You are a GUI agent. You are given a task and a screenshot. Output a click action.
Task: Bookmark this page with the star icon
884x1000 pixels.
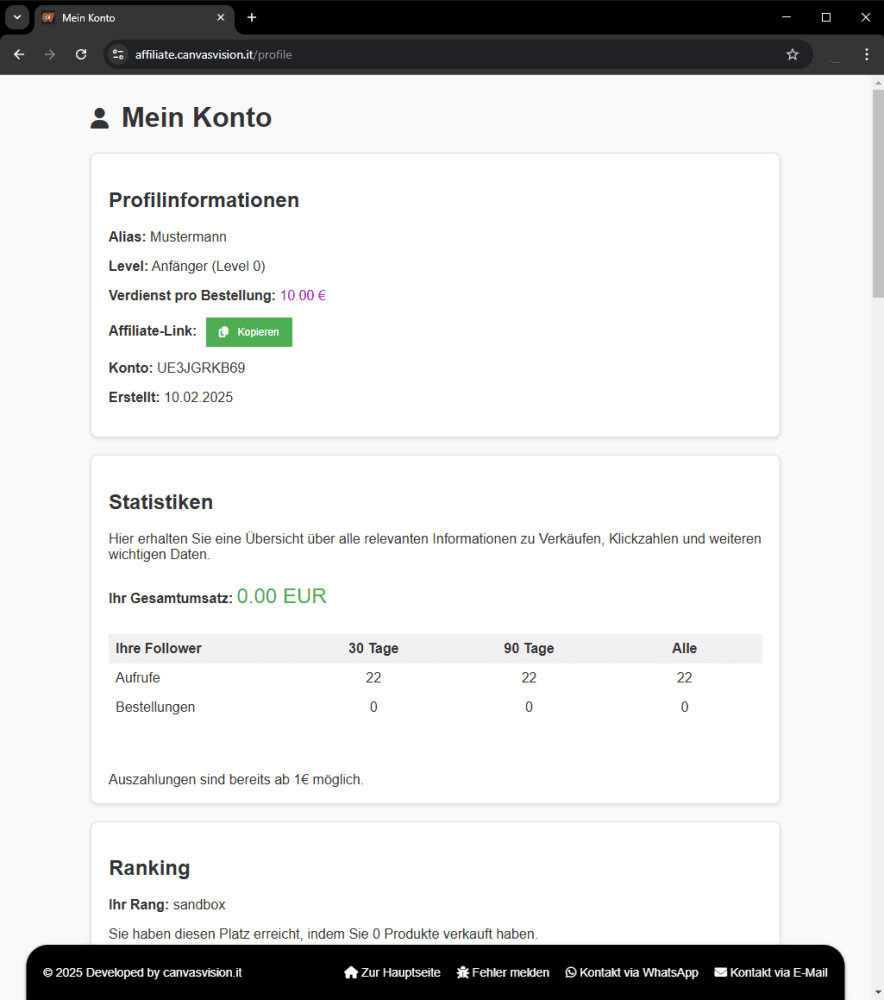point(792,54)
